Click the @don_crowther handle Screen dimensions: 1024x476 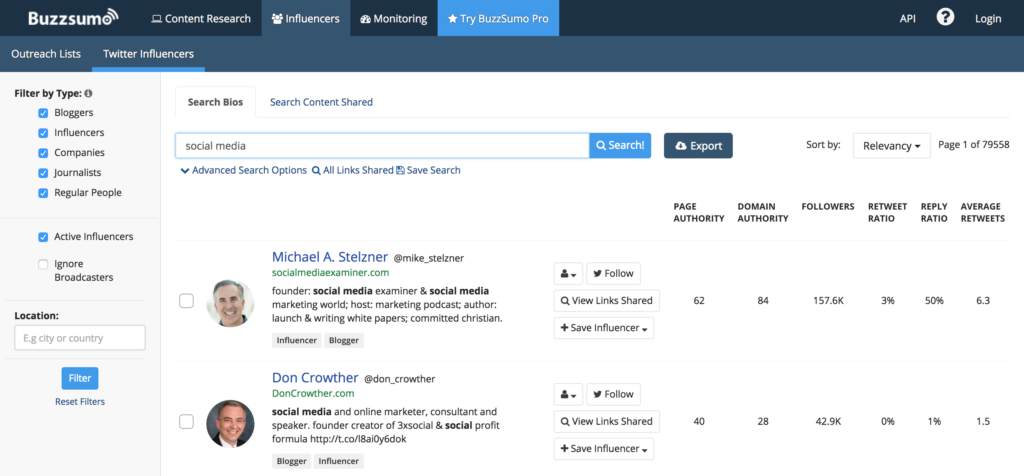pos(400,379)
